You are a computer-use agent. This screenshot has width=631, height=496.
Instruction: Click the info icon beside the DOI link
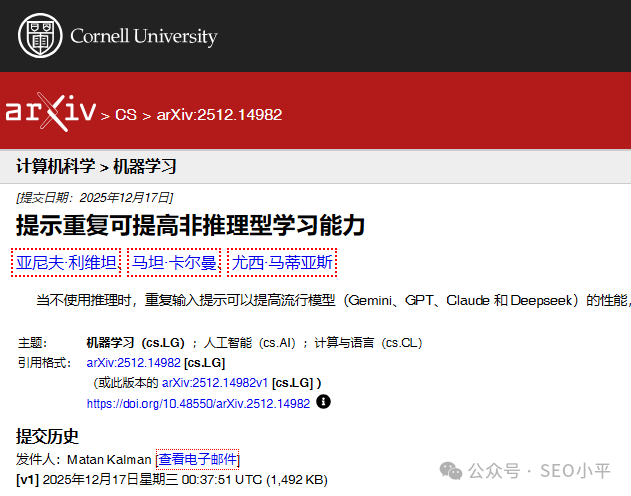tap(323, 402)
